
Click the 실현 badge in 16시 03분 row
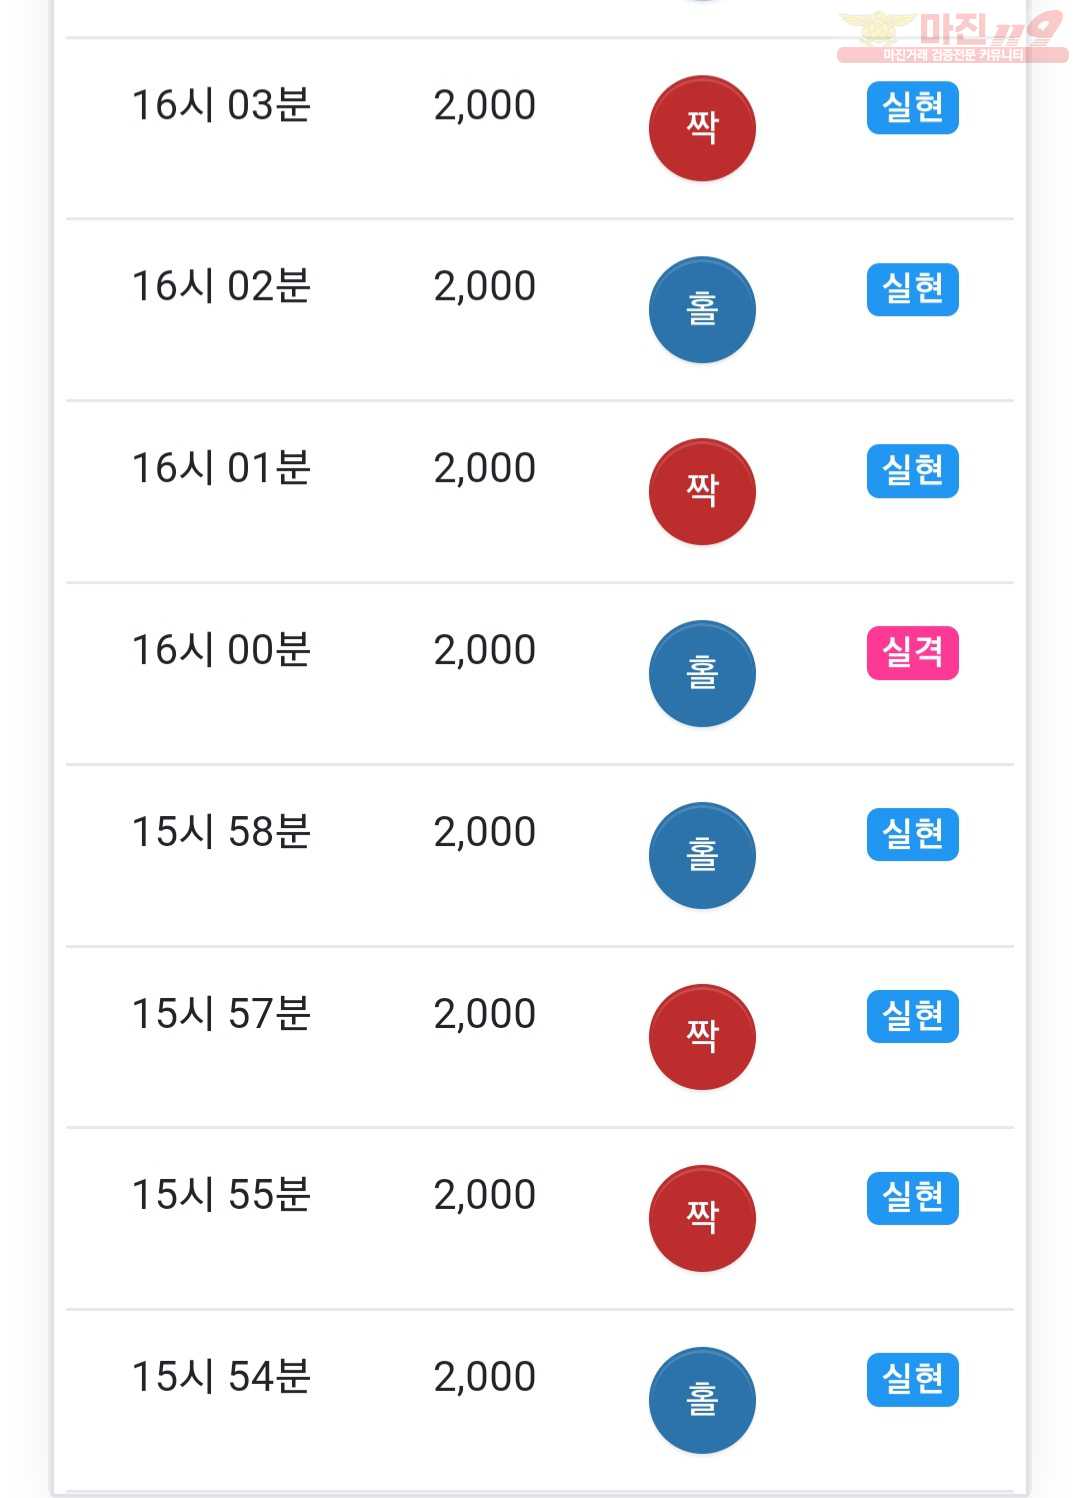click(912, 108)
